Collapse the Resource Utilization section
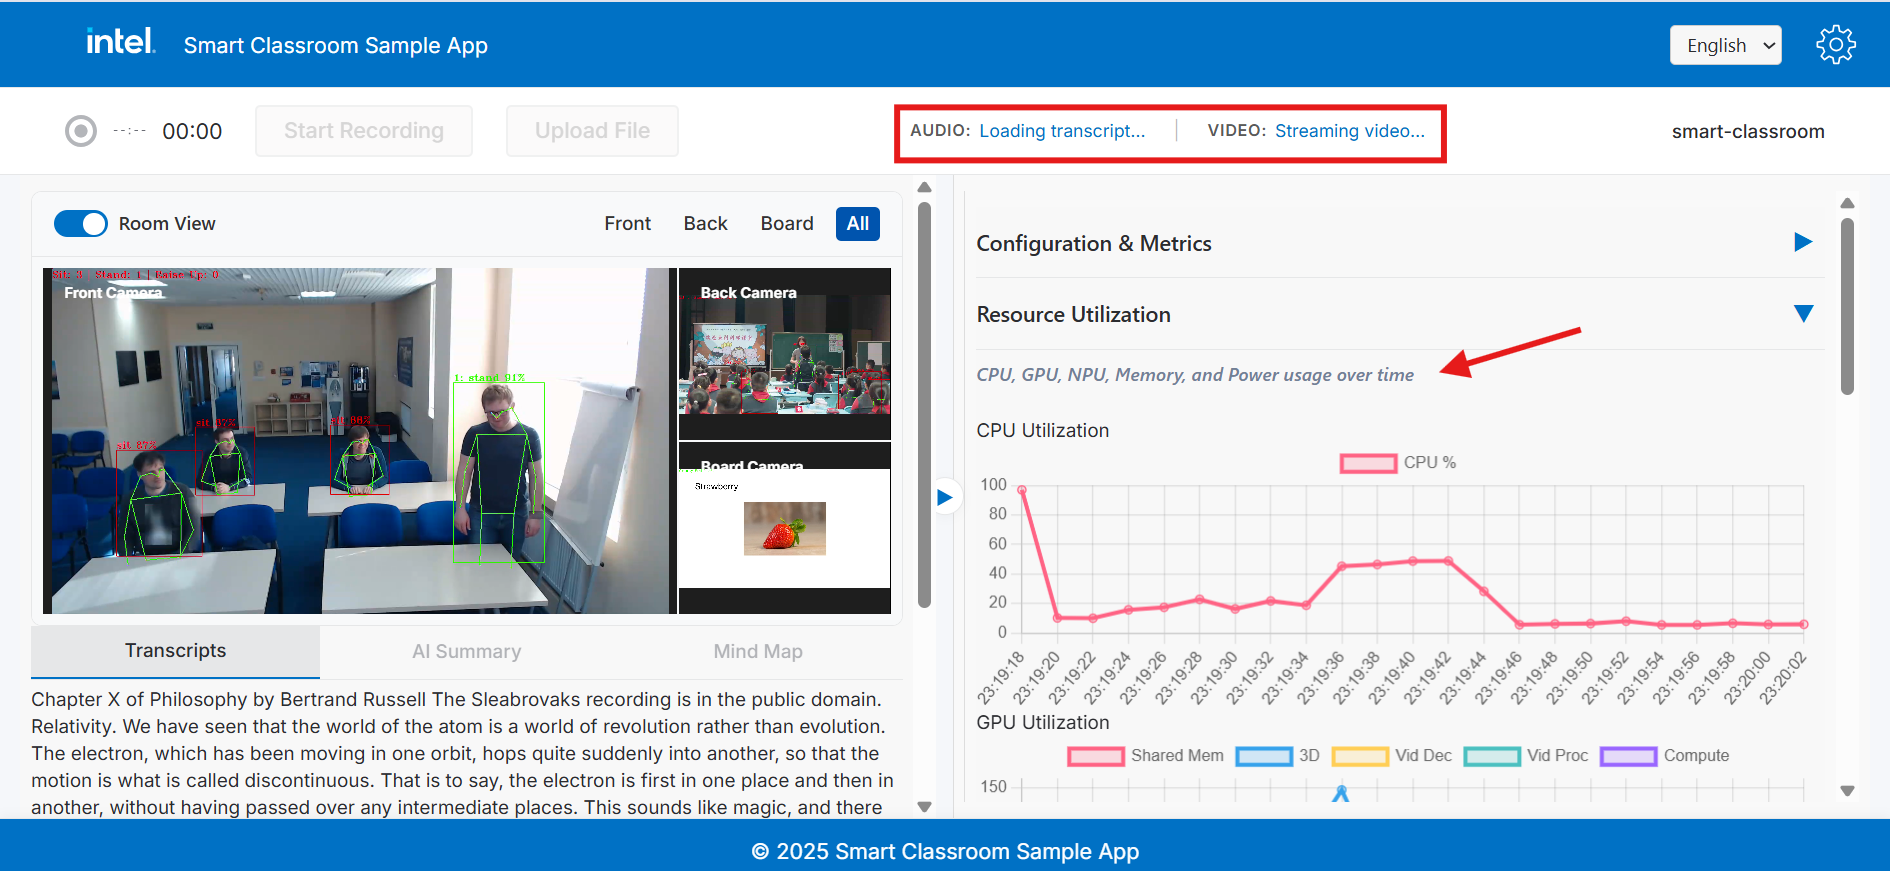 coord(1803,314)
